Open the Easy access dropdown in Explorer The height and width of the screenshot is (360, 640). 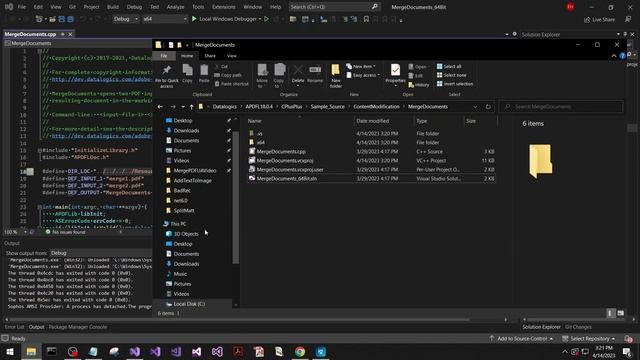[x=363, y=75]
